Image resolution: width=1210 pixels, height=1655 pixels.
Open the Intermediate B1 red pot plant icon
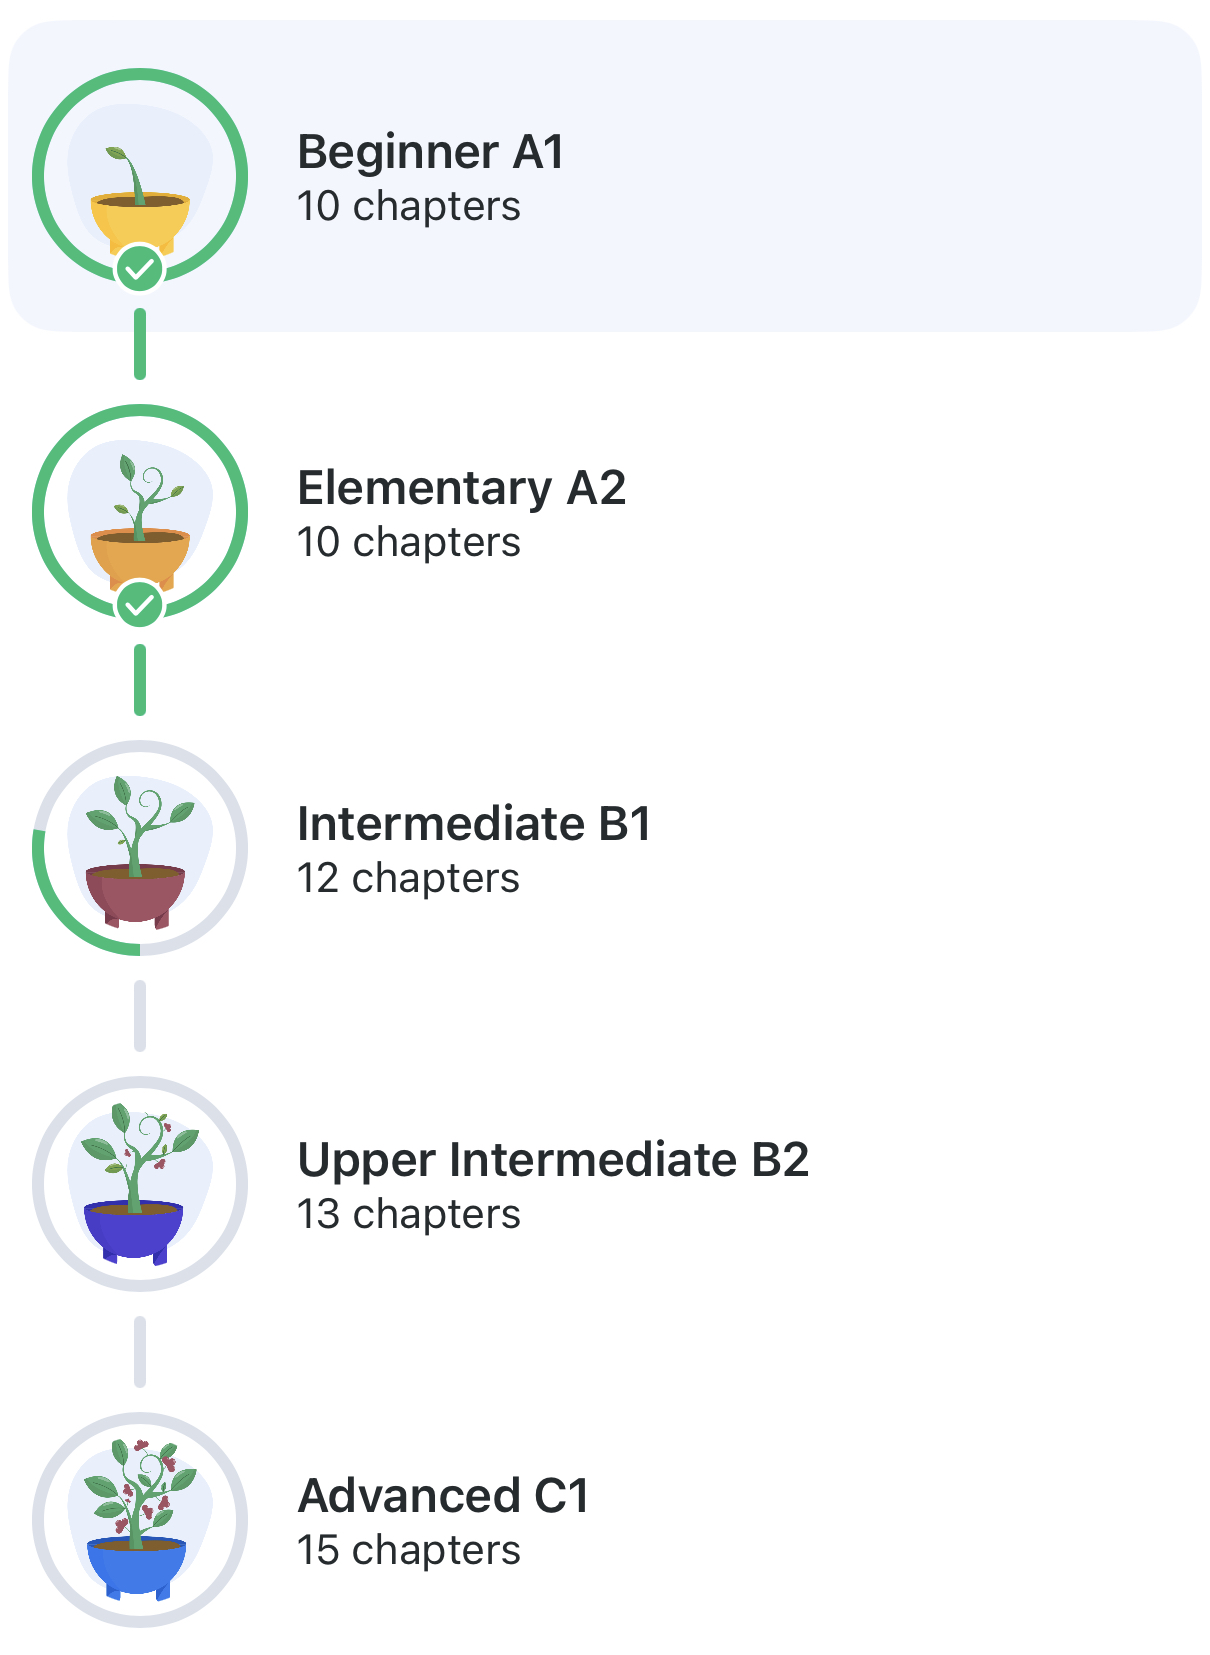[138, 852]
